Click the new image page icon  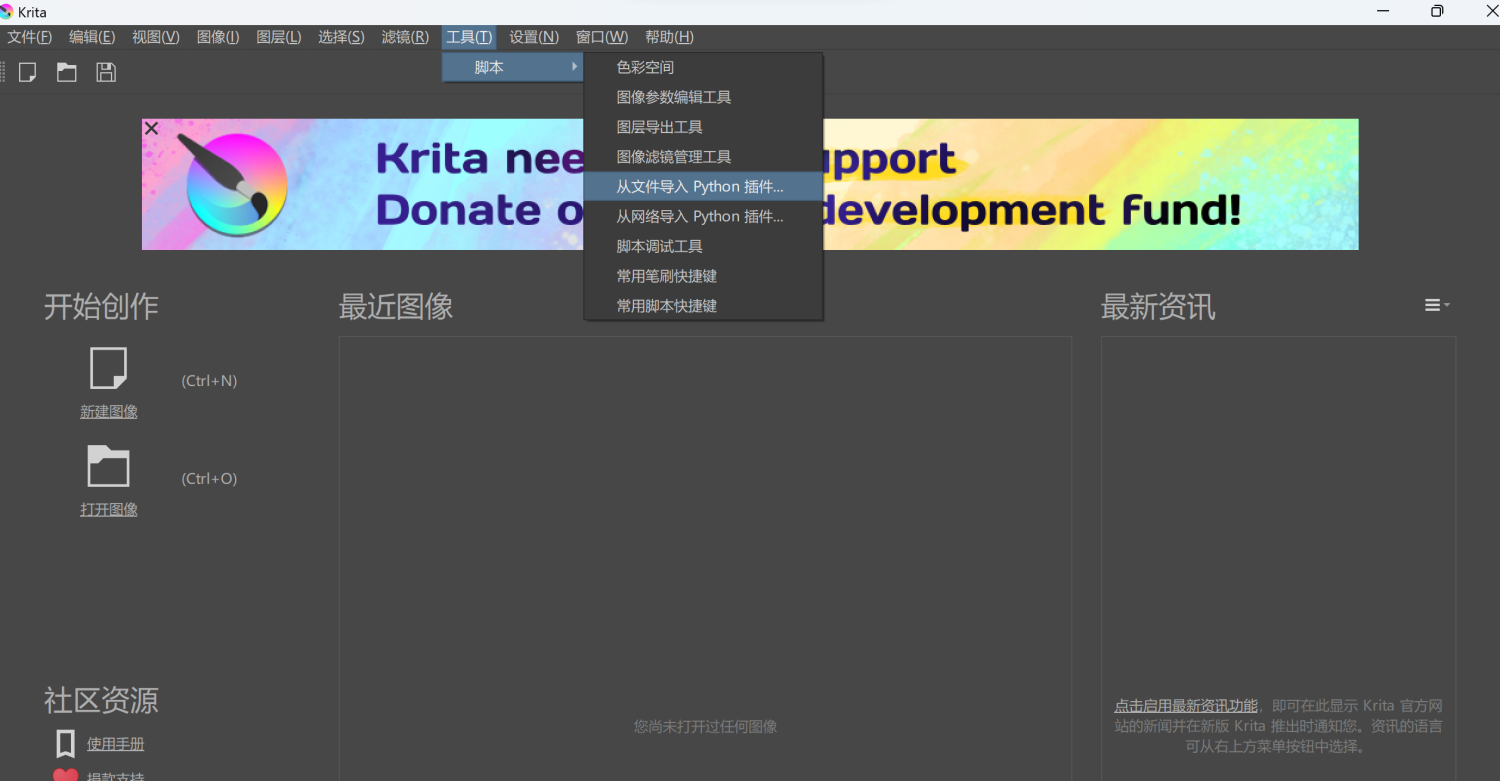[108, 368]
